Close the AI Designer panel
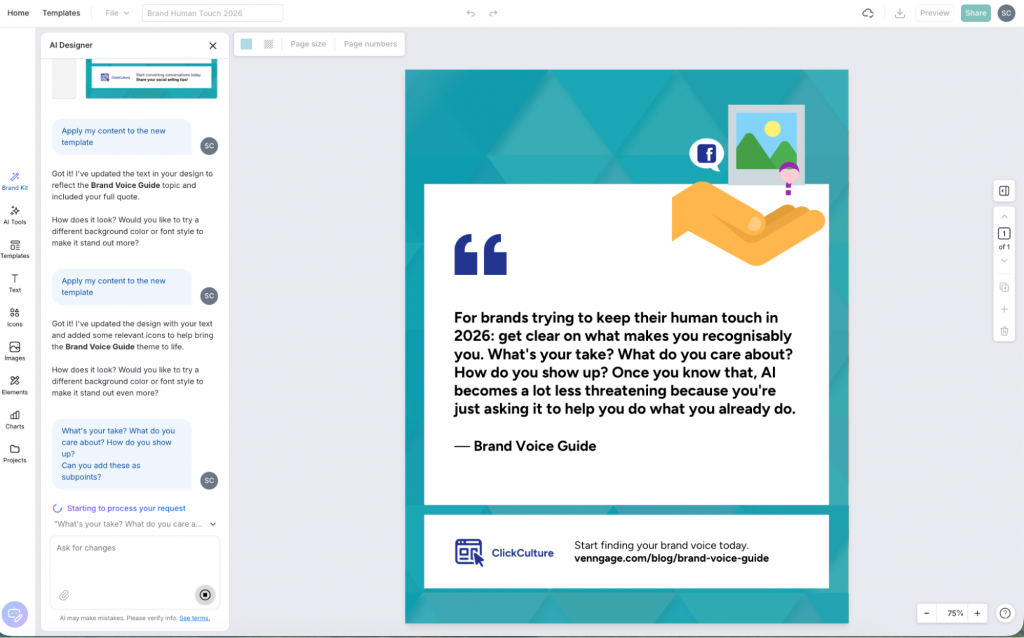This screenshot has width=1024, height=638. [x=212, y=46]
